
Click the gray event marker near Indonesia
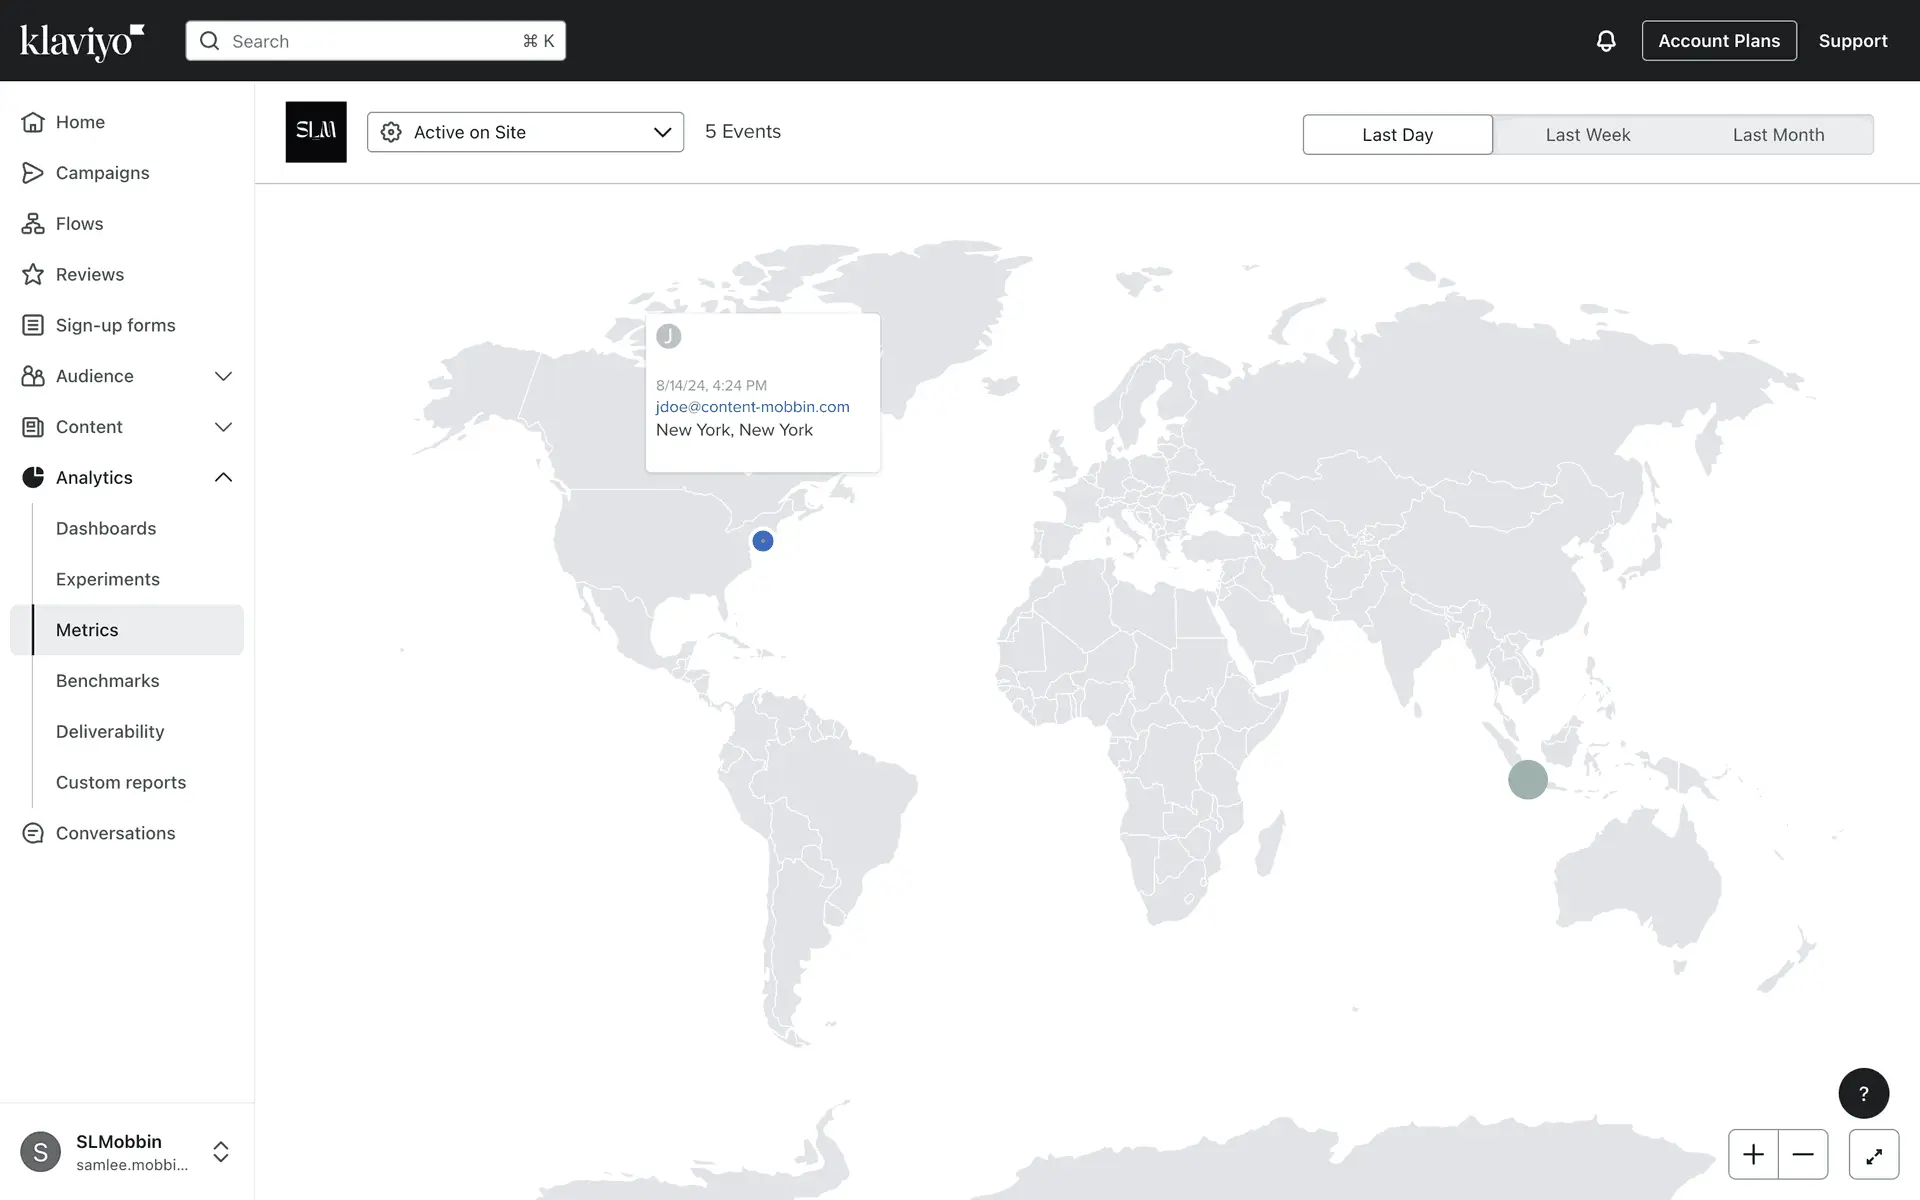pos(1527,779)
